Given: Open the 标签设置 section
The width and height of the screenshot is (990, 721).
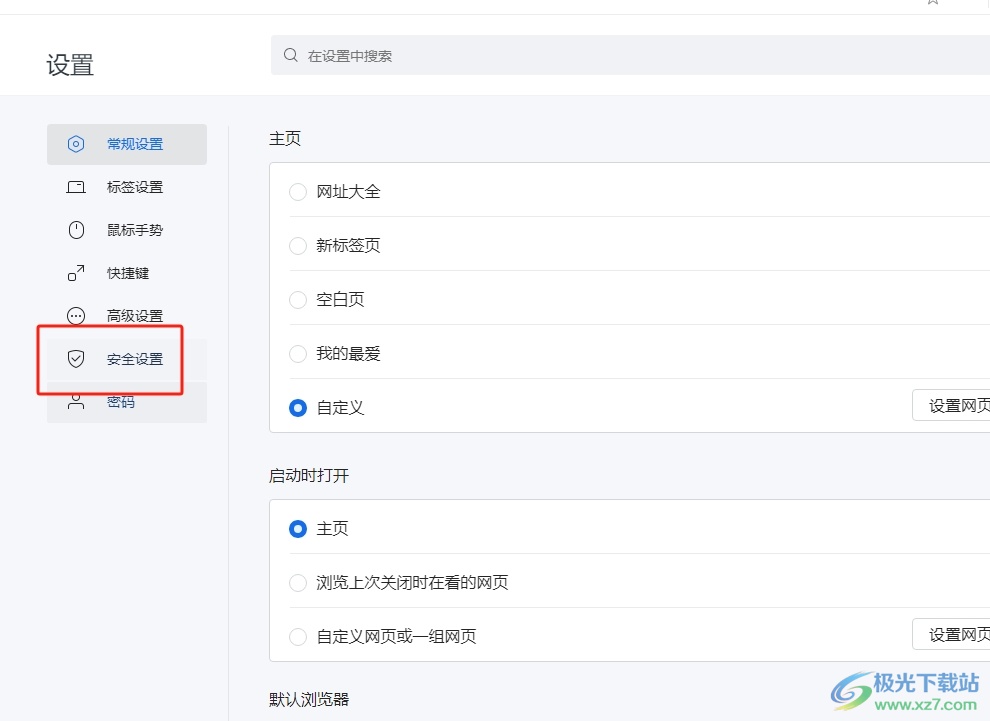Looking at the screenshot, I should pos(127,187).
